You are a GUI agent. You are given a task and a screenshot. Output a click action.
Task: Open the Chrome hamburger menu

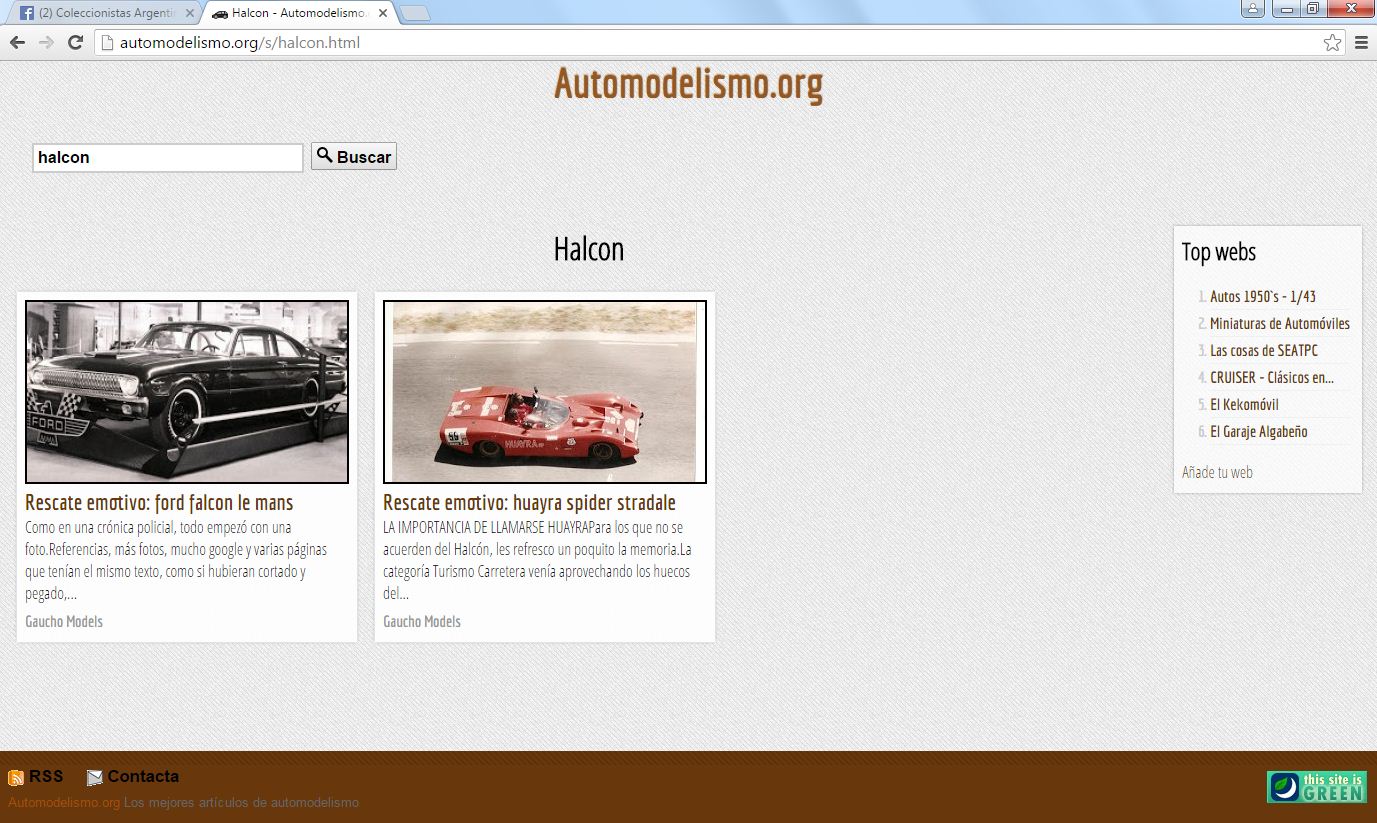click(x=1361, y=42)
